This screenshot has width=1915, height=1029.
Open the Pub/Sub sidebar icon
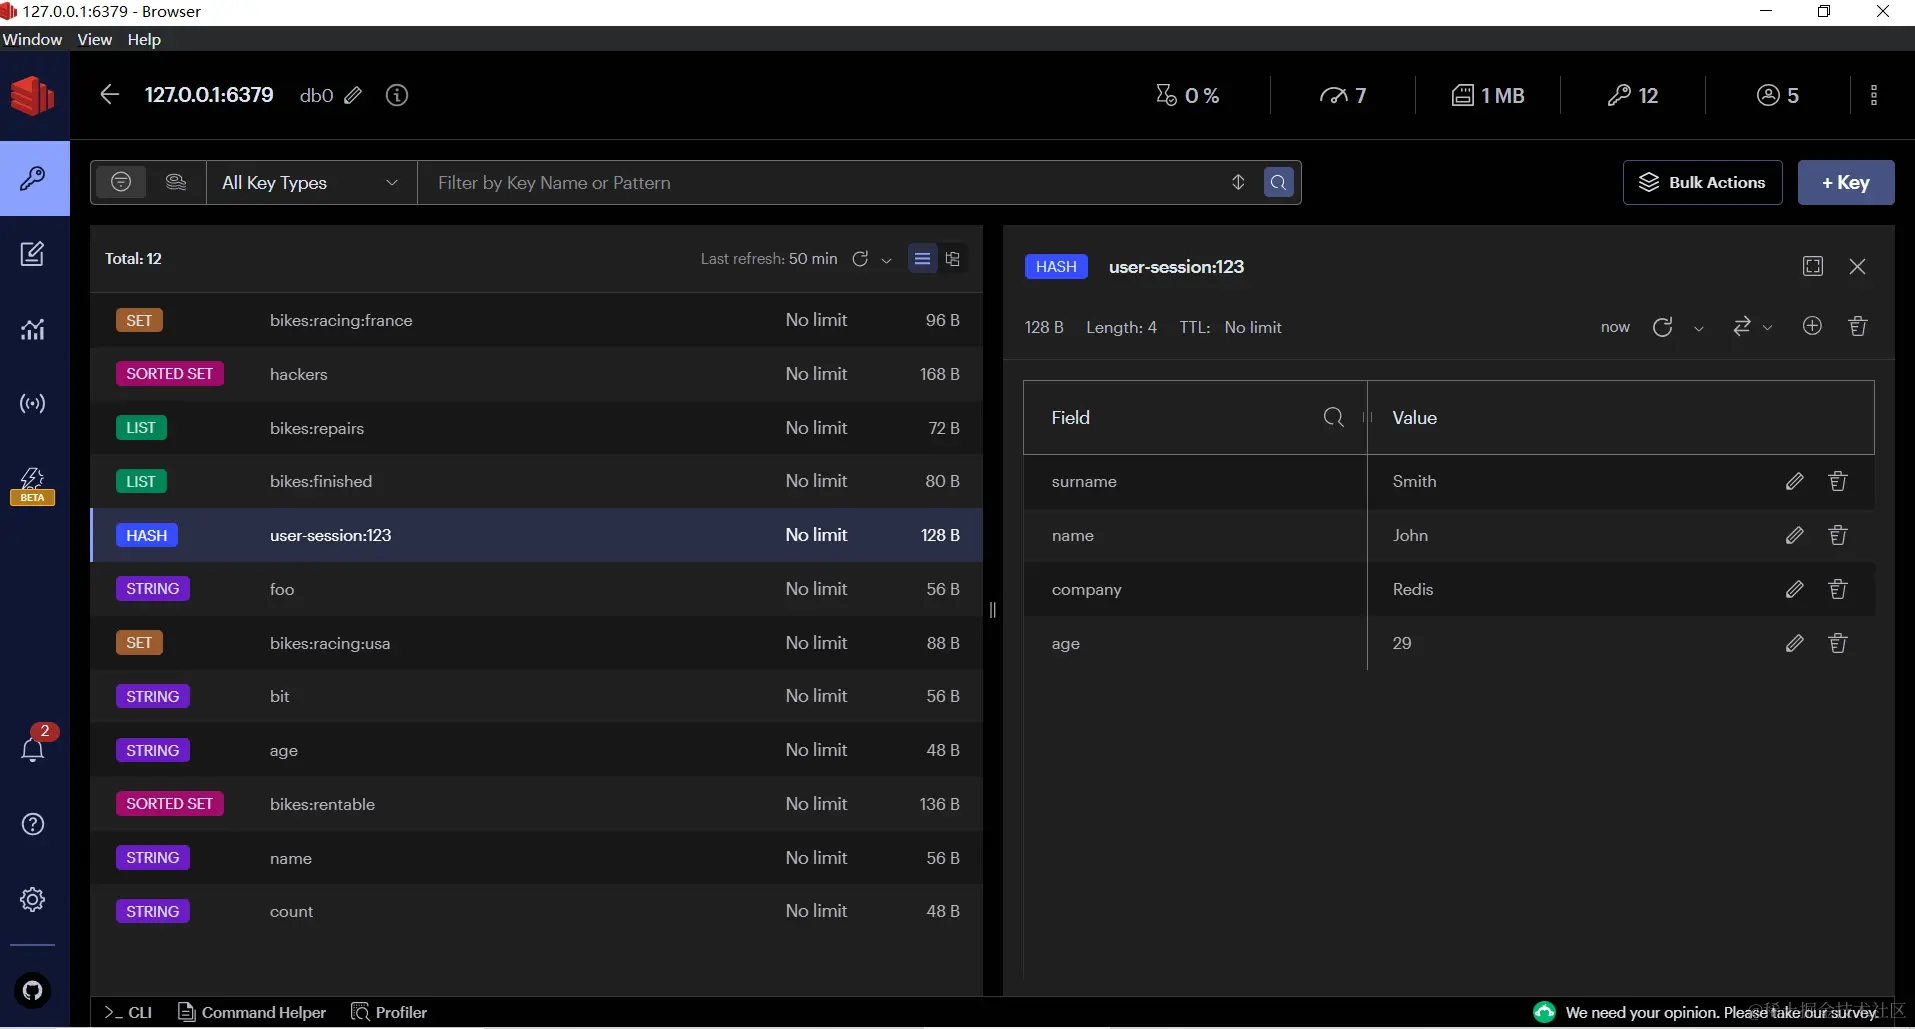33,404
